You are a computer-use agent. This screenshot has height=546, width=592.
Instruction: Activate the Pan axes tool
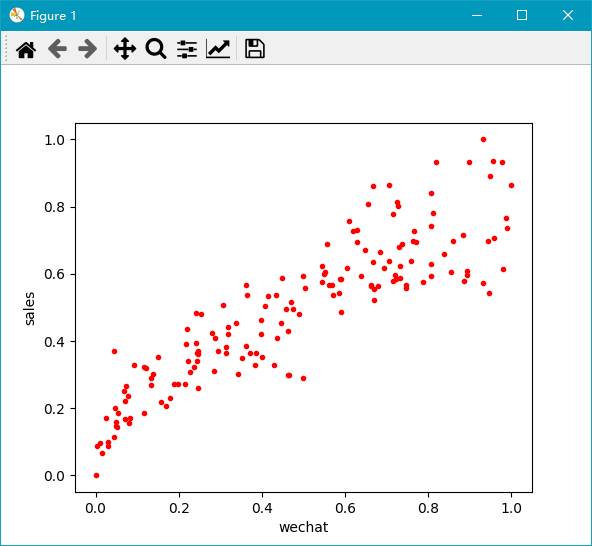(x=125, y=49)
